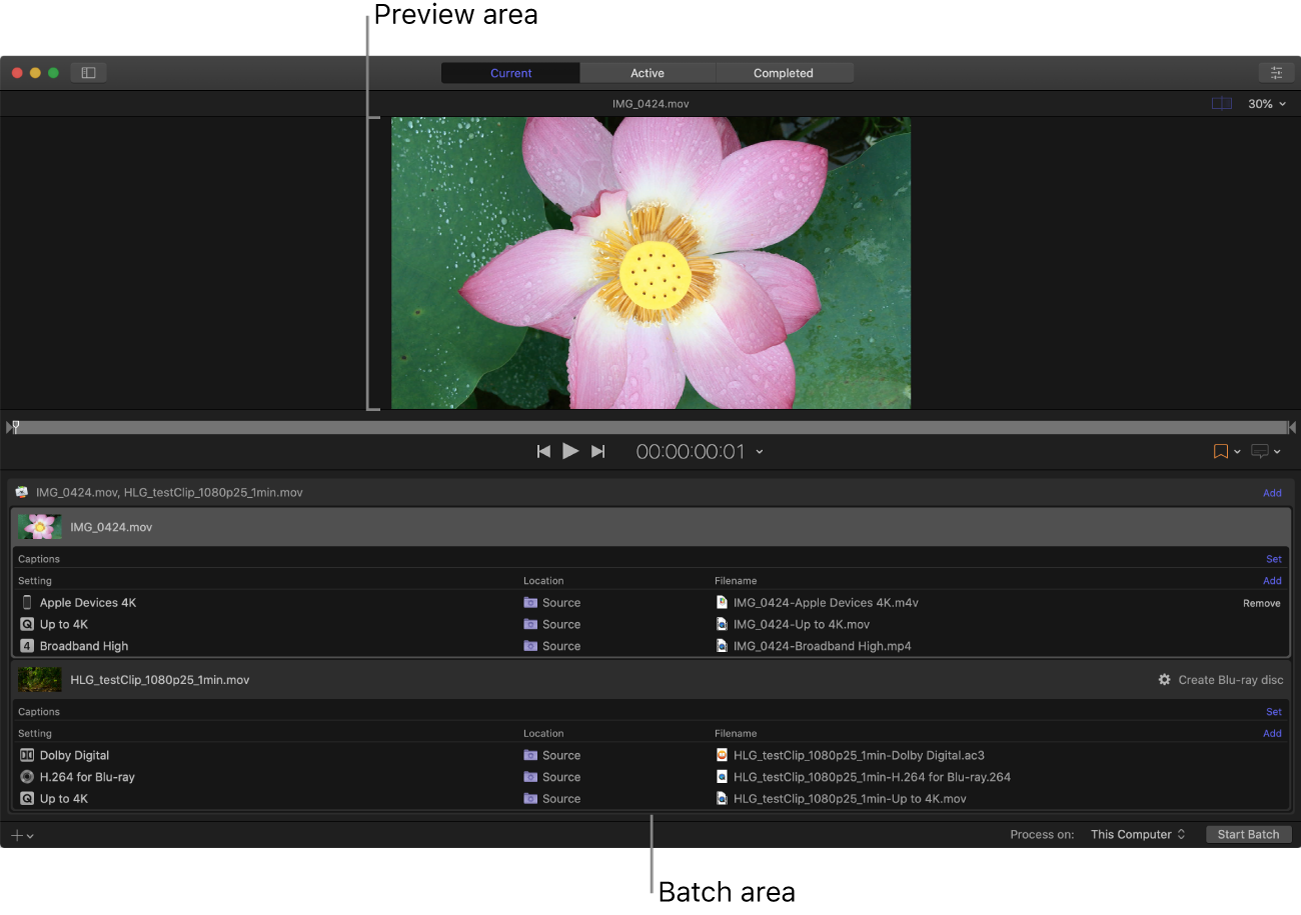Screen dimensions: 1301x915
Task: Click Remove next to Apple Devices 4K output
Action: (x=1261, y=603)
